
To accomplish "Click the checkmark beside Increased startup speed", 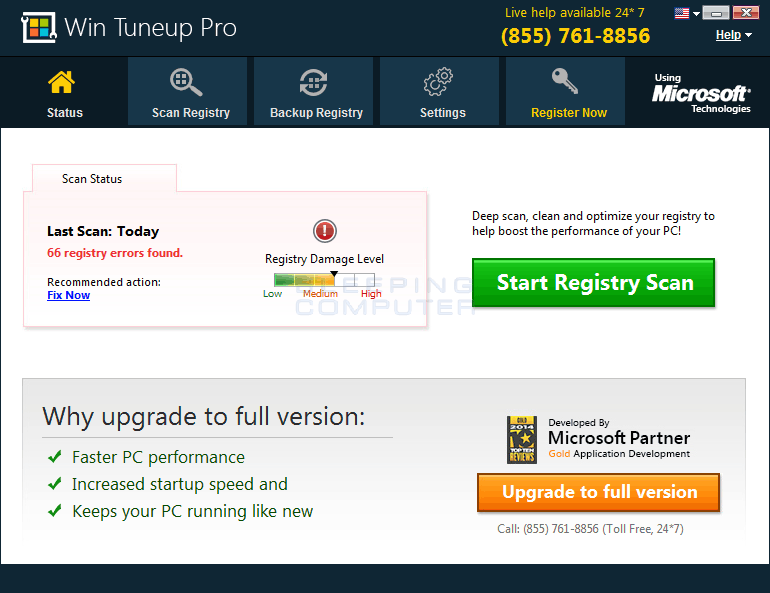I will [55, 484].
